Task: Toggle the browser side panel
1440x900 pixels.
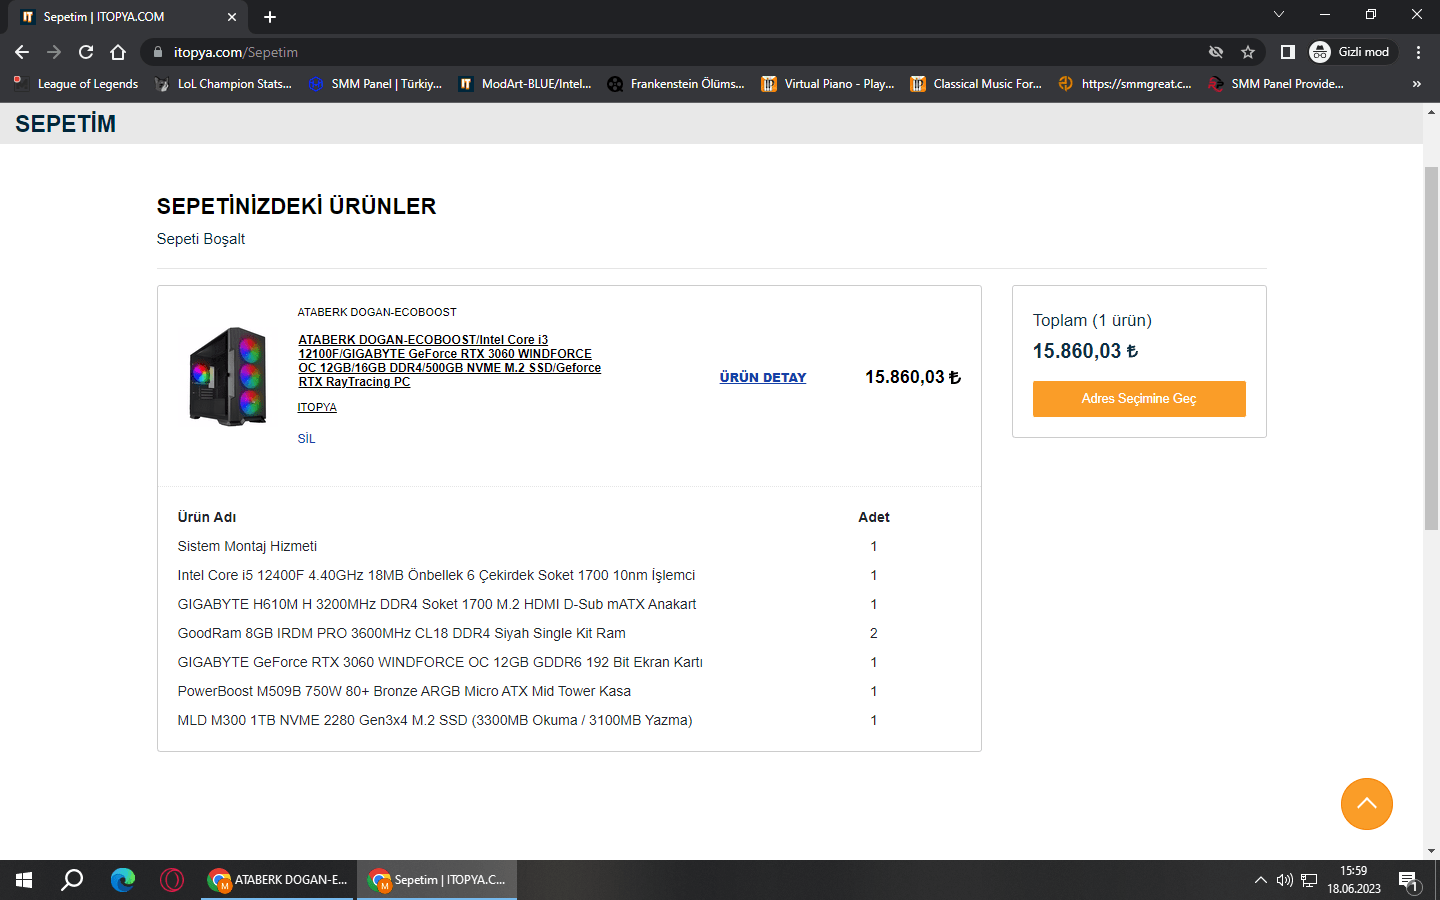Action: [x=1288, y=52]
